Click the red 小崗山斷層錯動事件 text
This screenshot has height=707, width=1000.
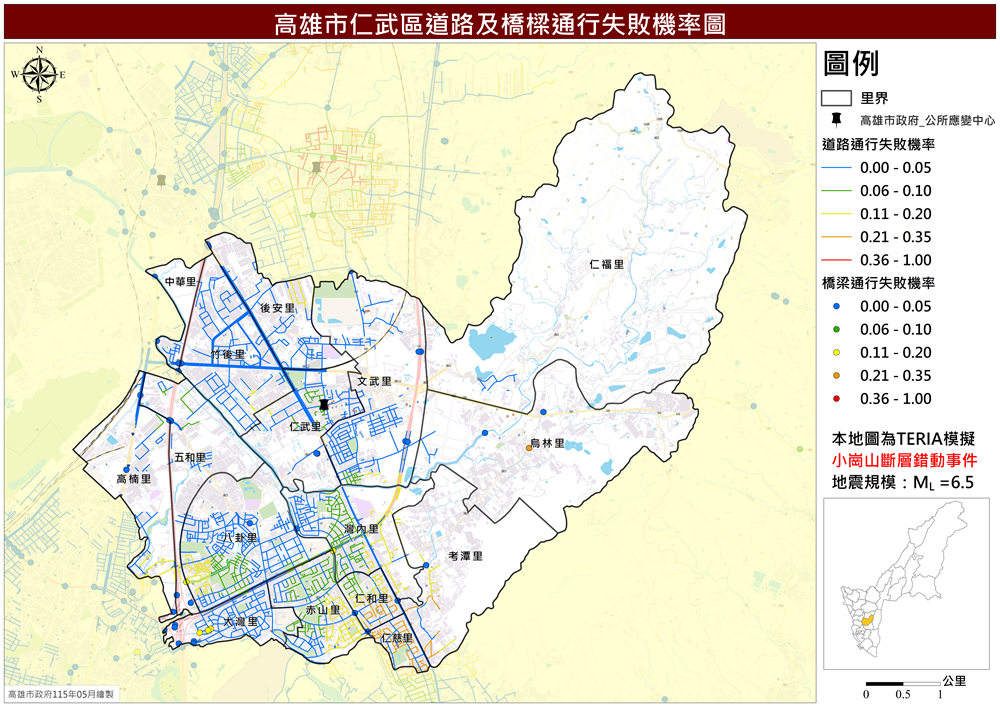coord(904,460)
